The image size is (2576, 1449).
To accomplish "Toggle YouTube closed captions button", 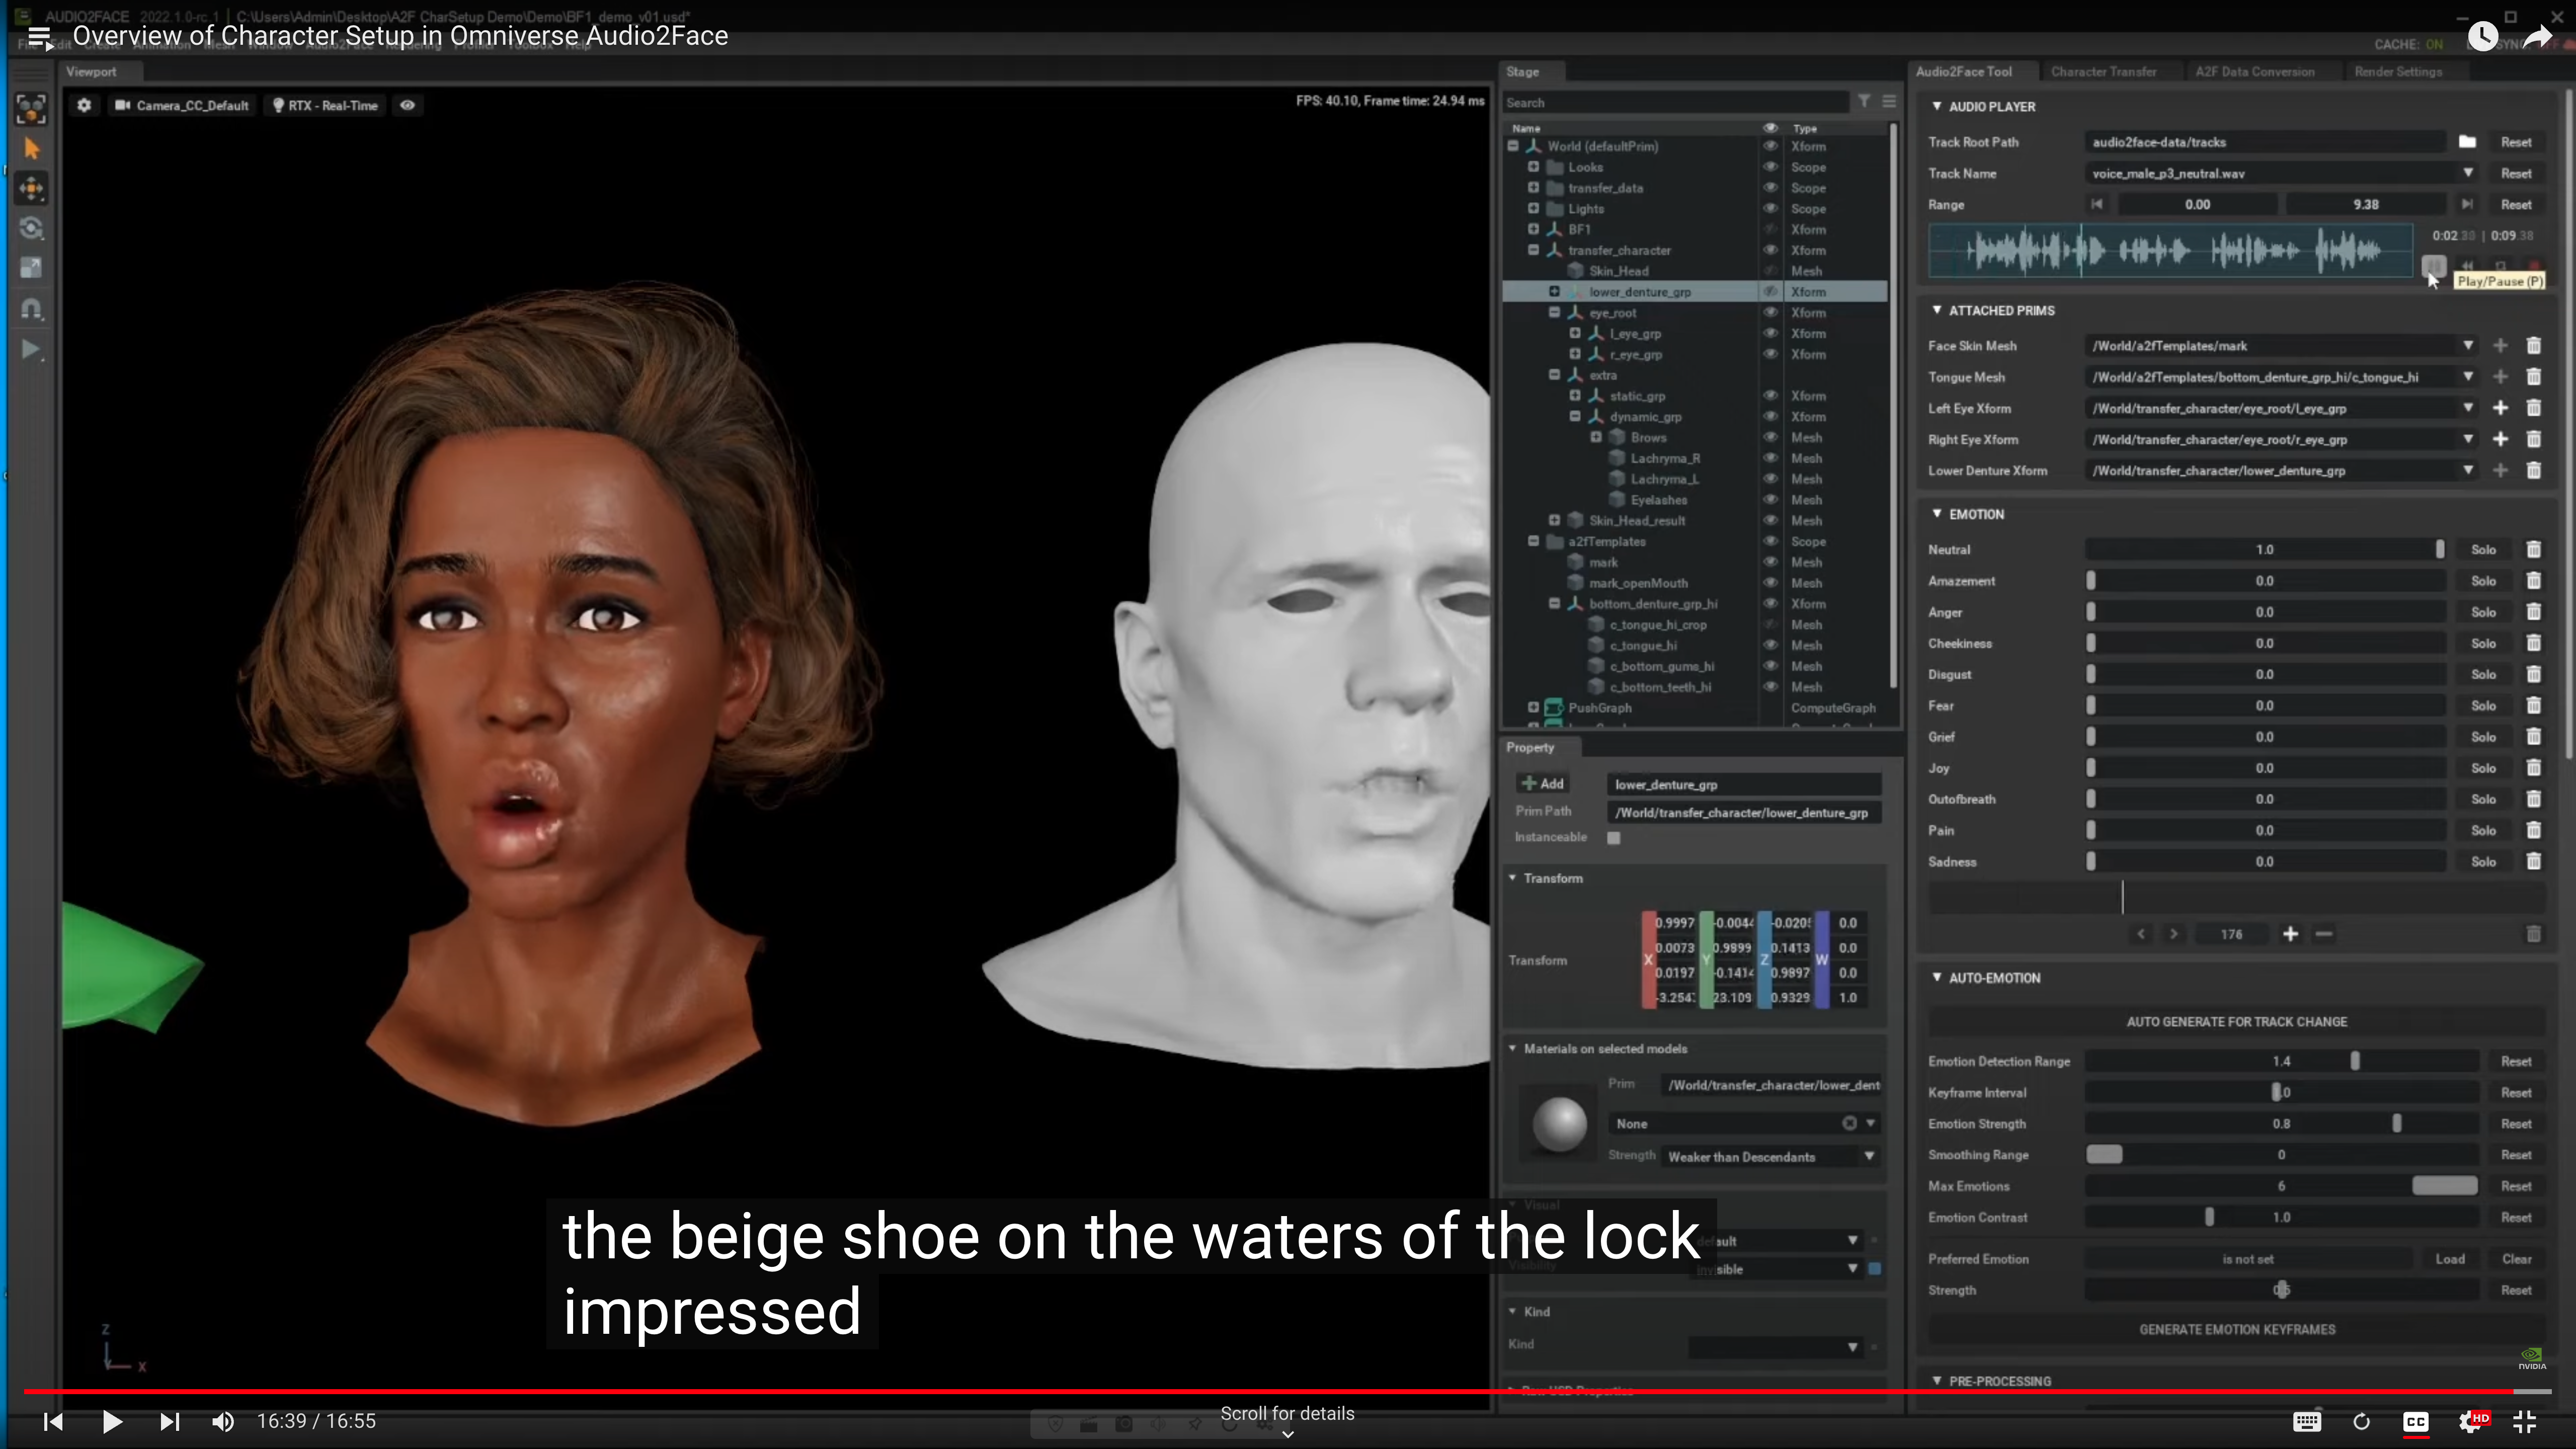I will 2416,1422.
